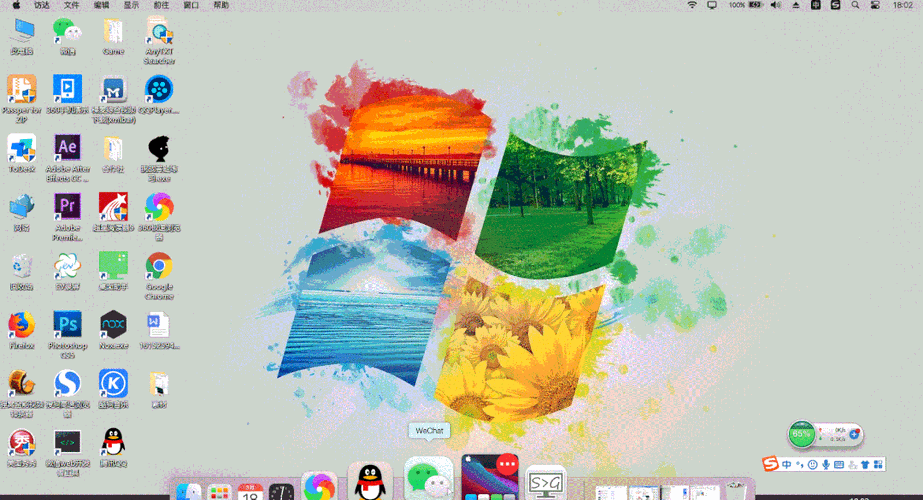Click the Sogou input S logo

pyautogui.click(x=770, y=464)
